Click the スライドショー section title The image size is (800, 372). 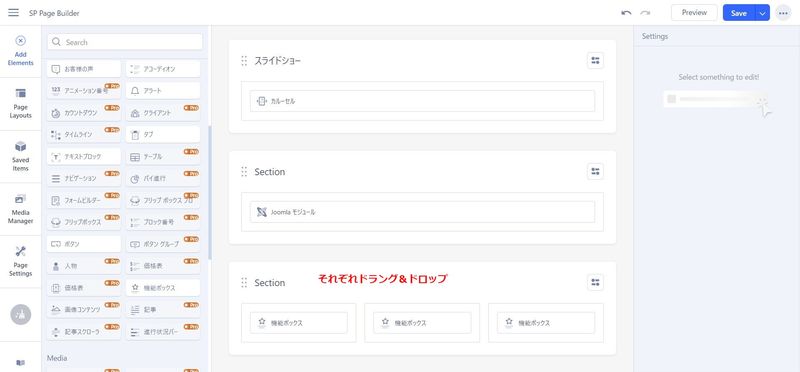click(278, 61)
